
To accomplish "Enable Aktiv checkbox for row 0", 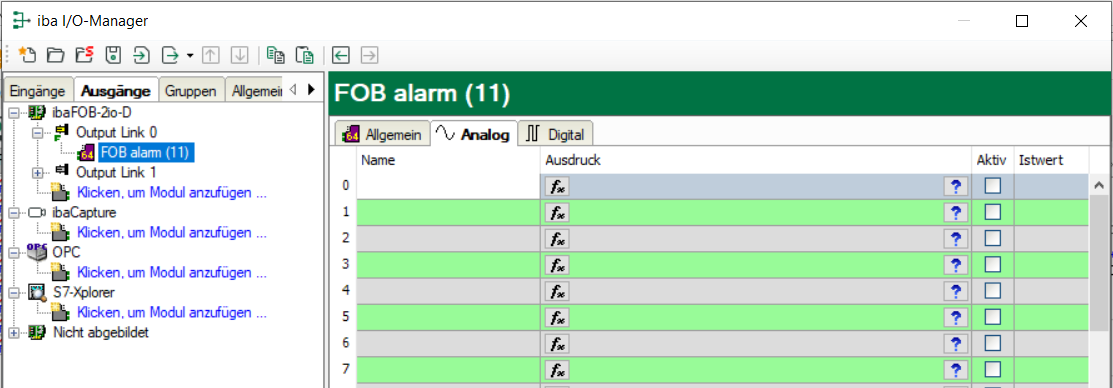I will pos(992,186).
